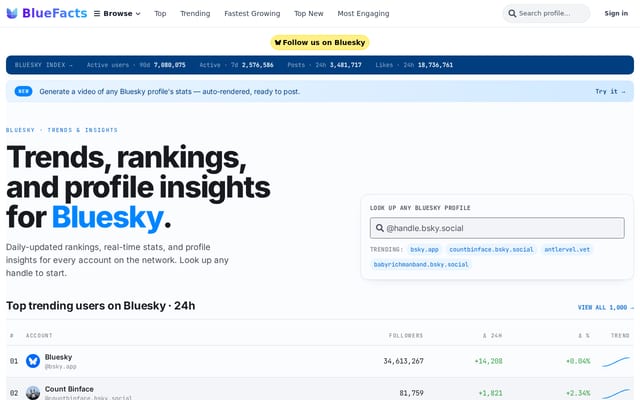Viewport: 640px width, 400px height.
Task: Click the header search magnifier icon
Action: [512, 13]
